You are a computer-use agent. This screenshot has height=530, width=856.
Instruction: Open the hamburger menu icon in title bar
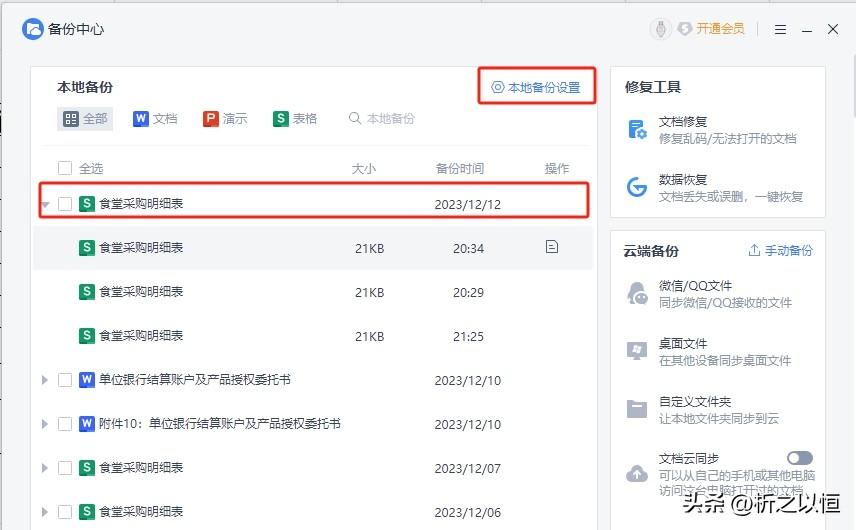click(781, 29)
